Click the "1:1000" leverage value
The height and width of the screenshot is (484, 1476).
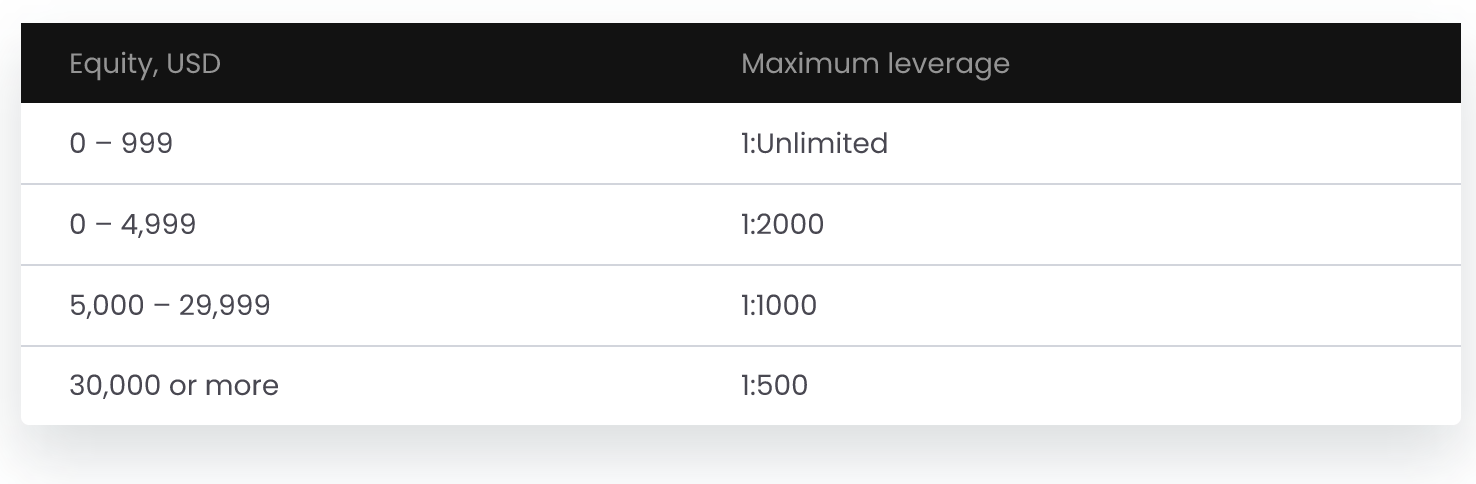pos(779,305)
